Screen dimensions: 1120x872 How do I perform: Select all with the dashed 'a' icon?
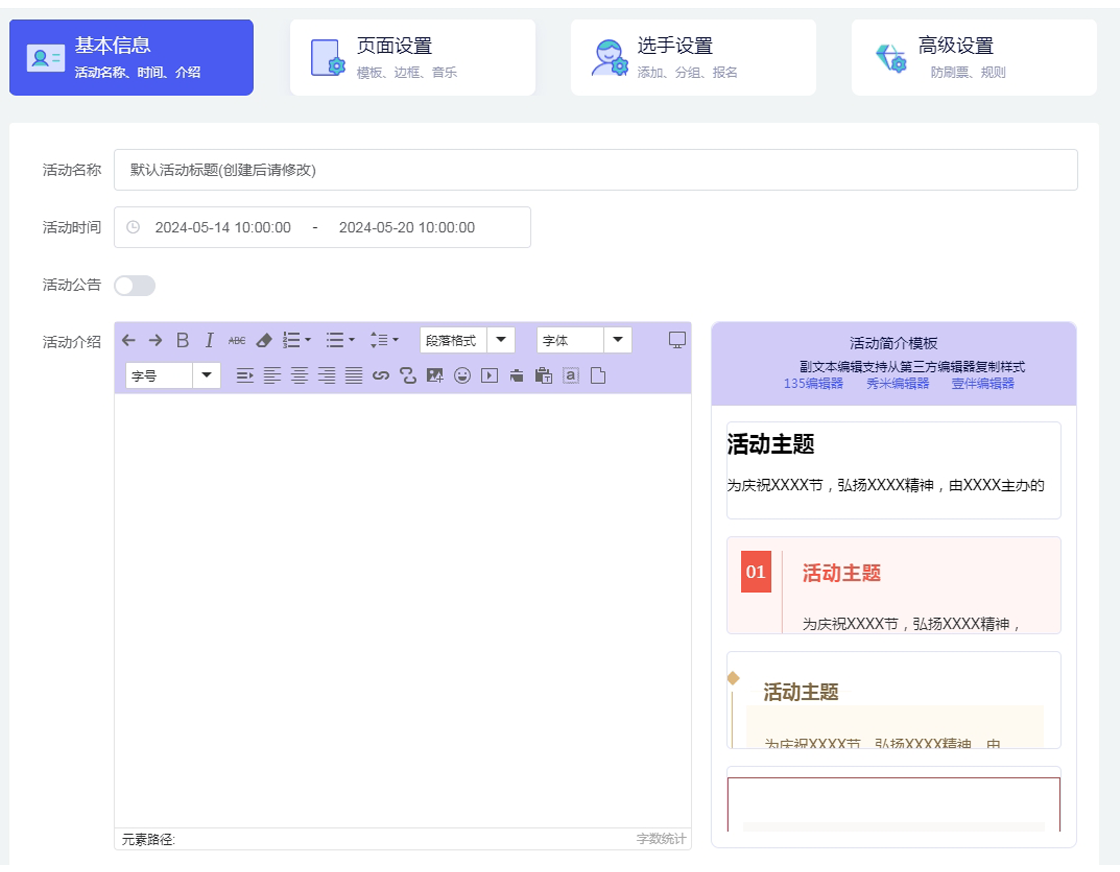pyautogui.click(x=571, y=376)
